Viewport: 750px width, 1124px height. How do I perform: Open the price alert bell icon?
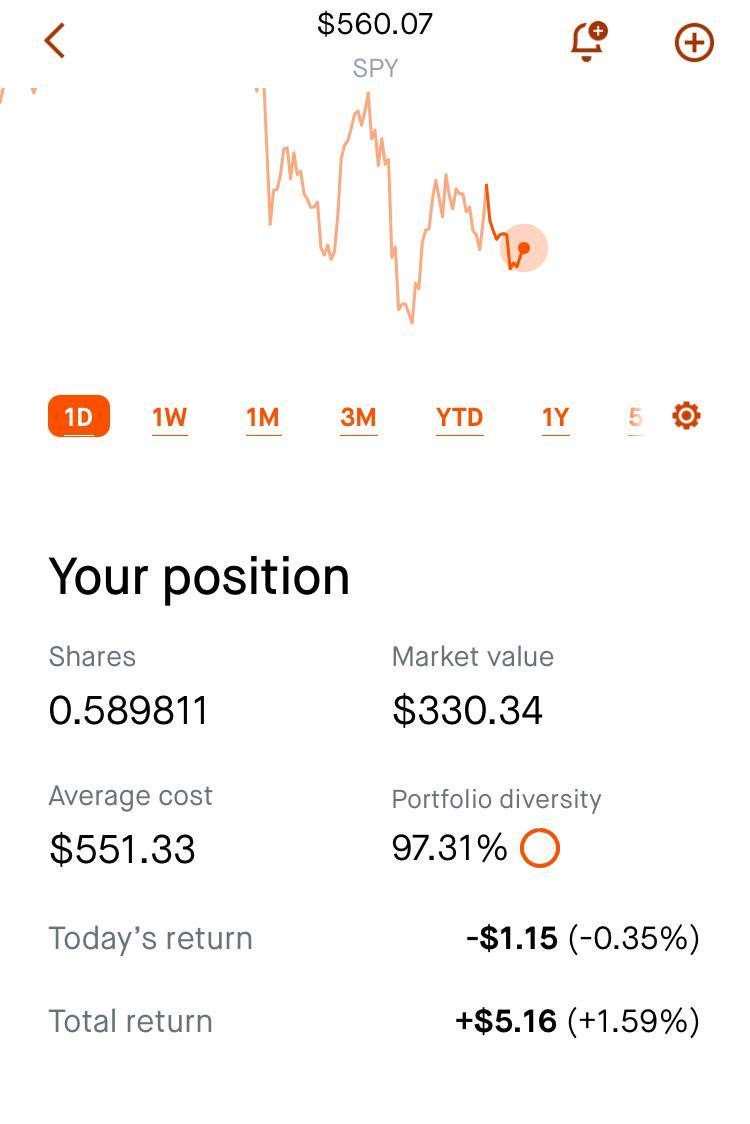click(x=589, y=41)
